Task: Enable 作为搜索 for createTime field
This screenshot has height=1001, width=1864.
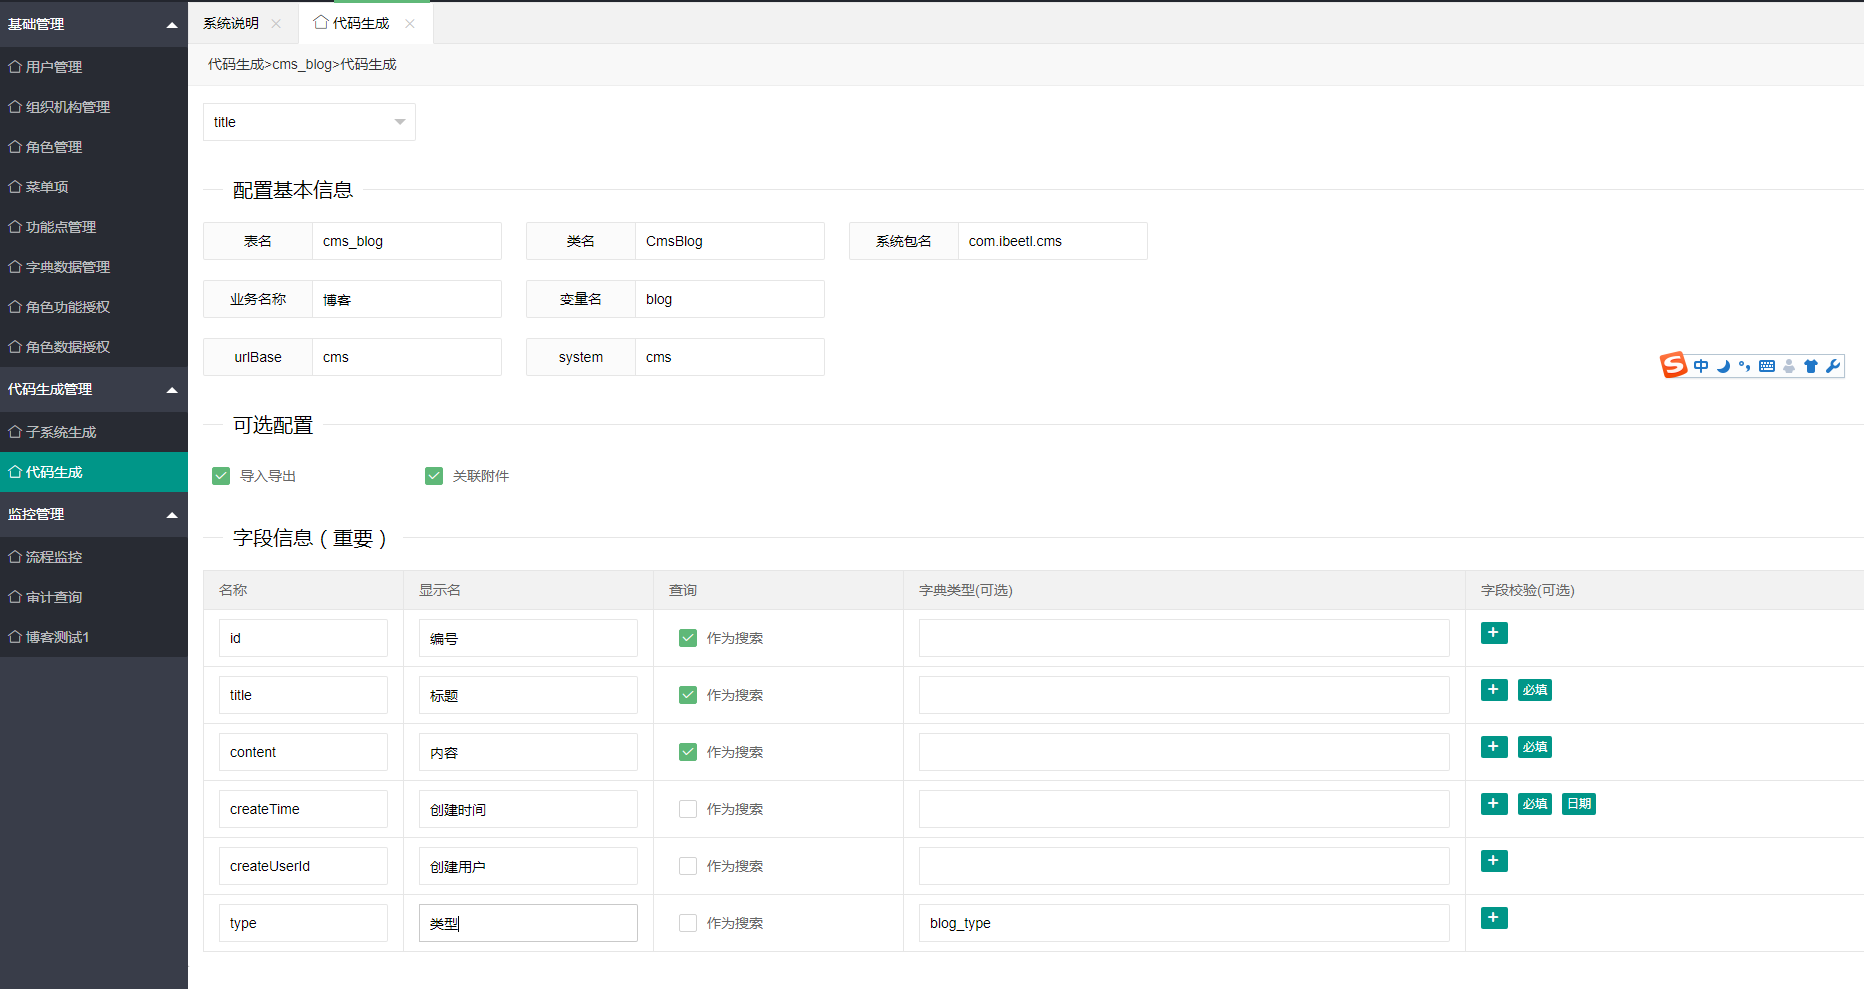Action: click(x=688, y=809)
